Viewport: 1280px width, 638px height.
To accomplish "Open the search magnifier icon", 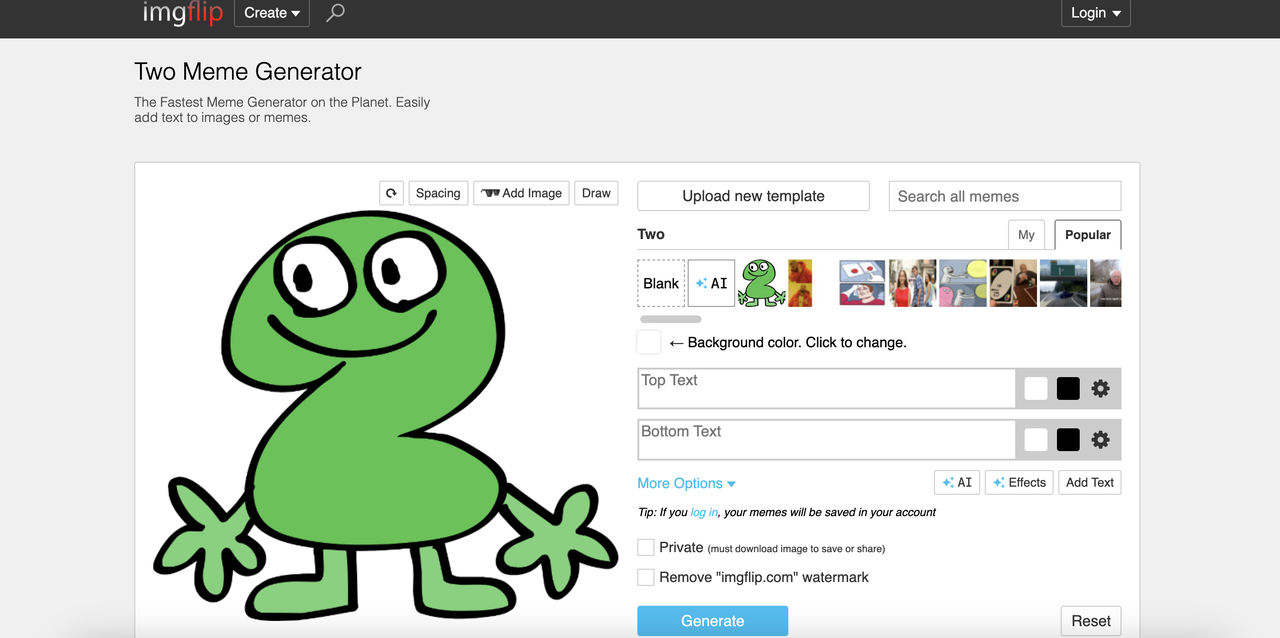I will (x=336, y=12).
